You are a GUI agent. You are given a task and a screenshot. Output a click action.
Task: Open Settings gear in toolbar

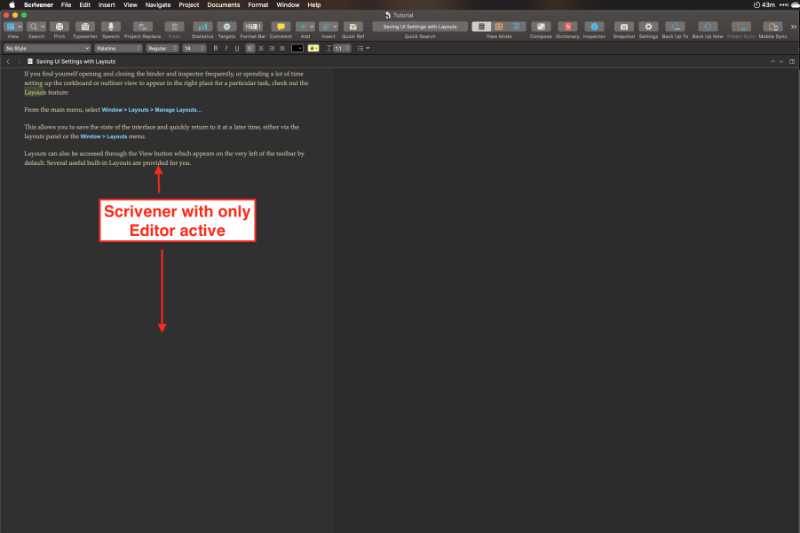click(648, 27)
